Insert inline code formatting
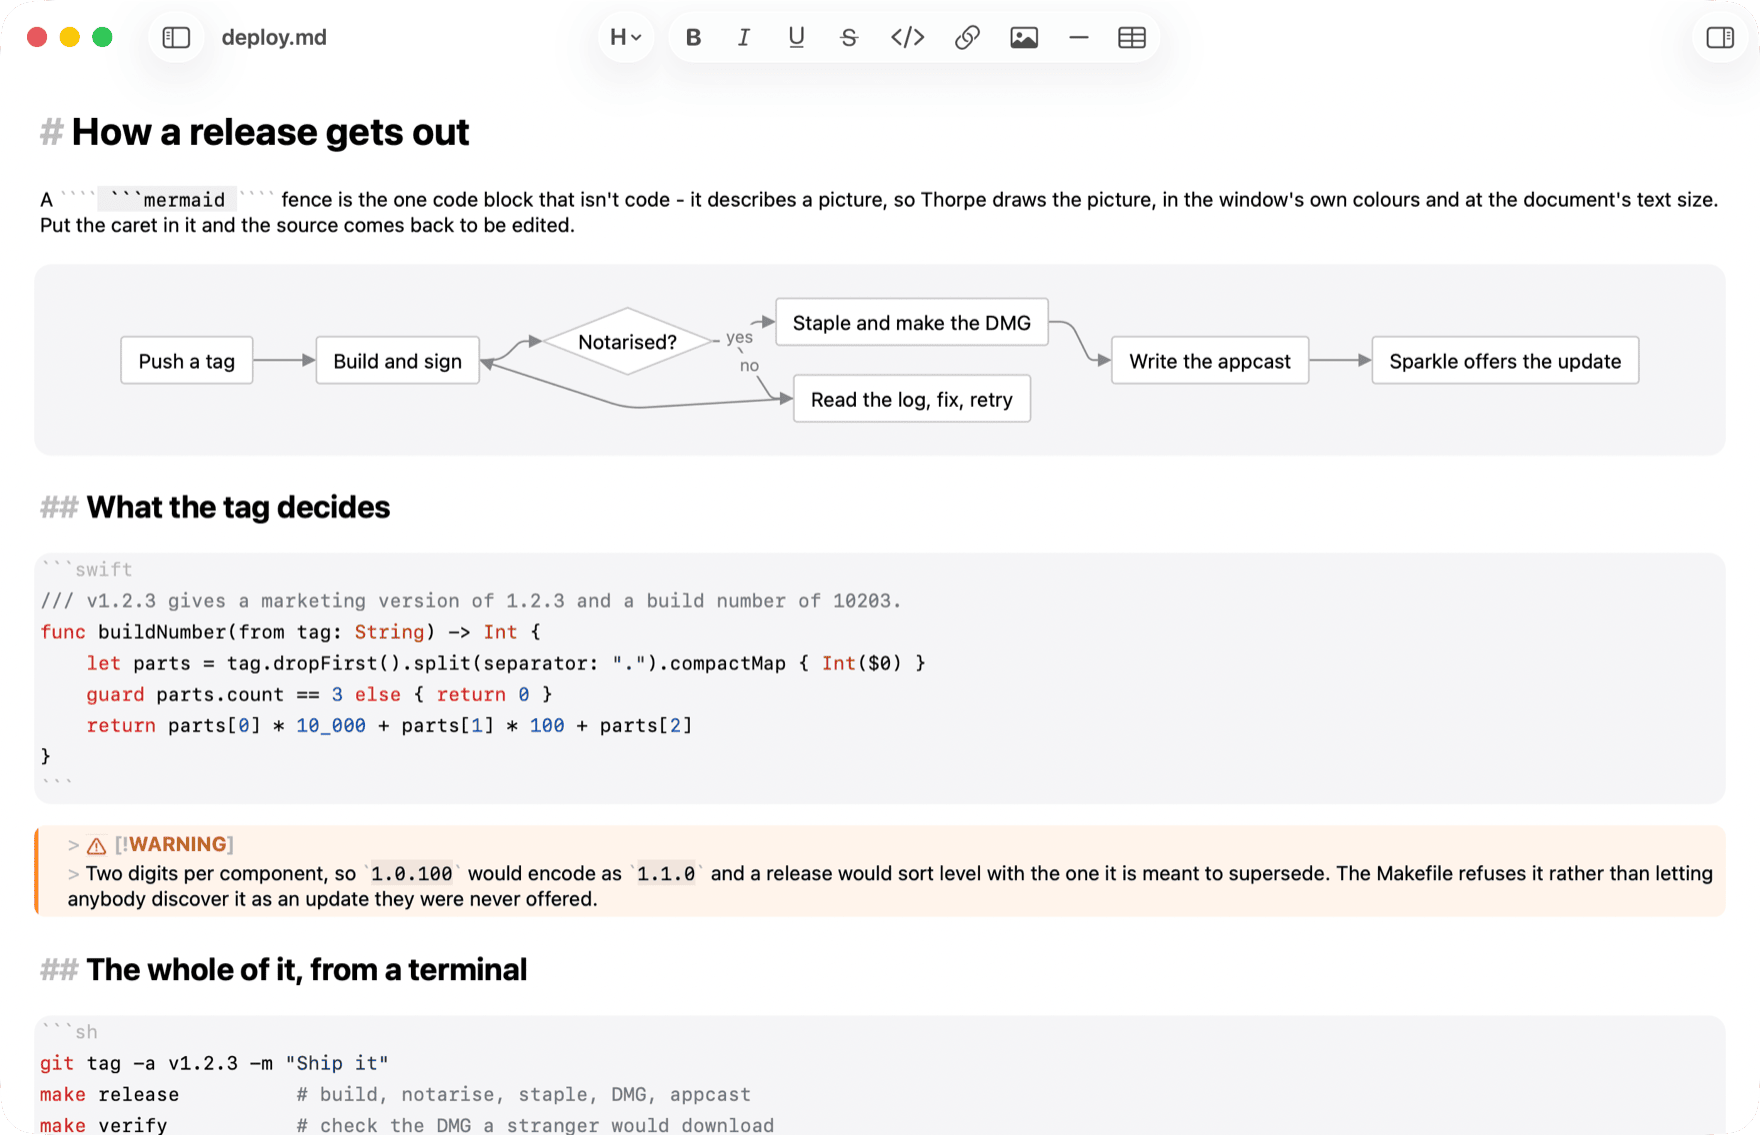The image size is (1760, 1135). click(x=907, y=38)
